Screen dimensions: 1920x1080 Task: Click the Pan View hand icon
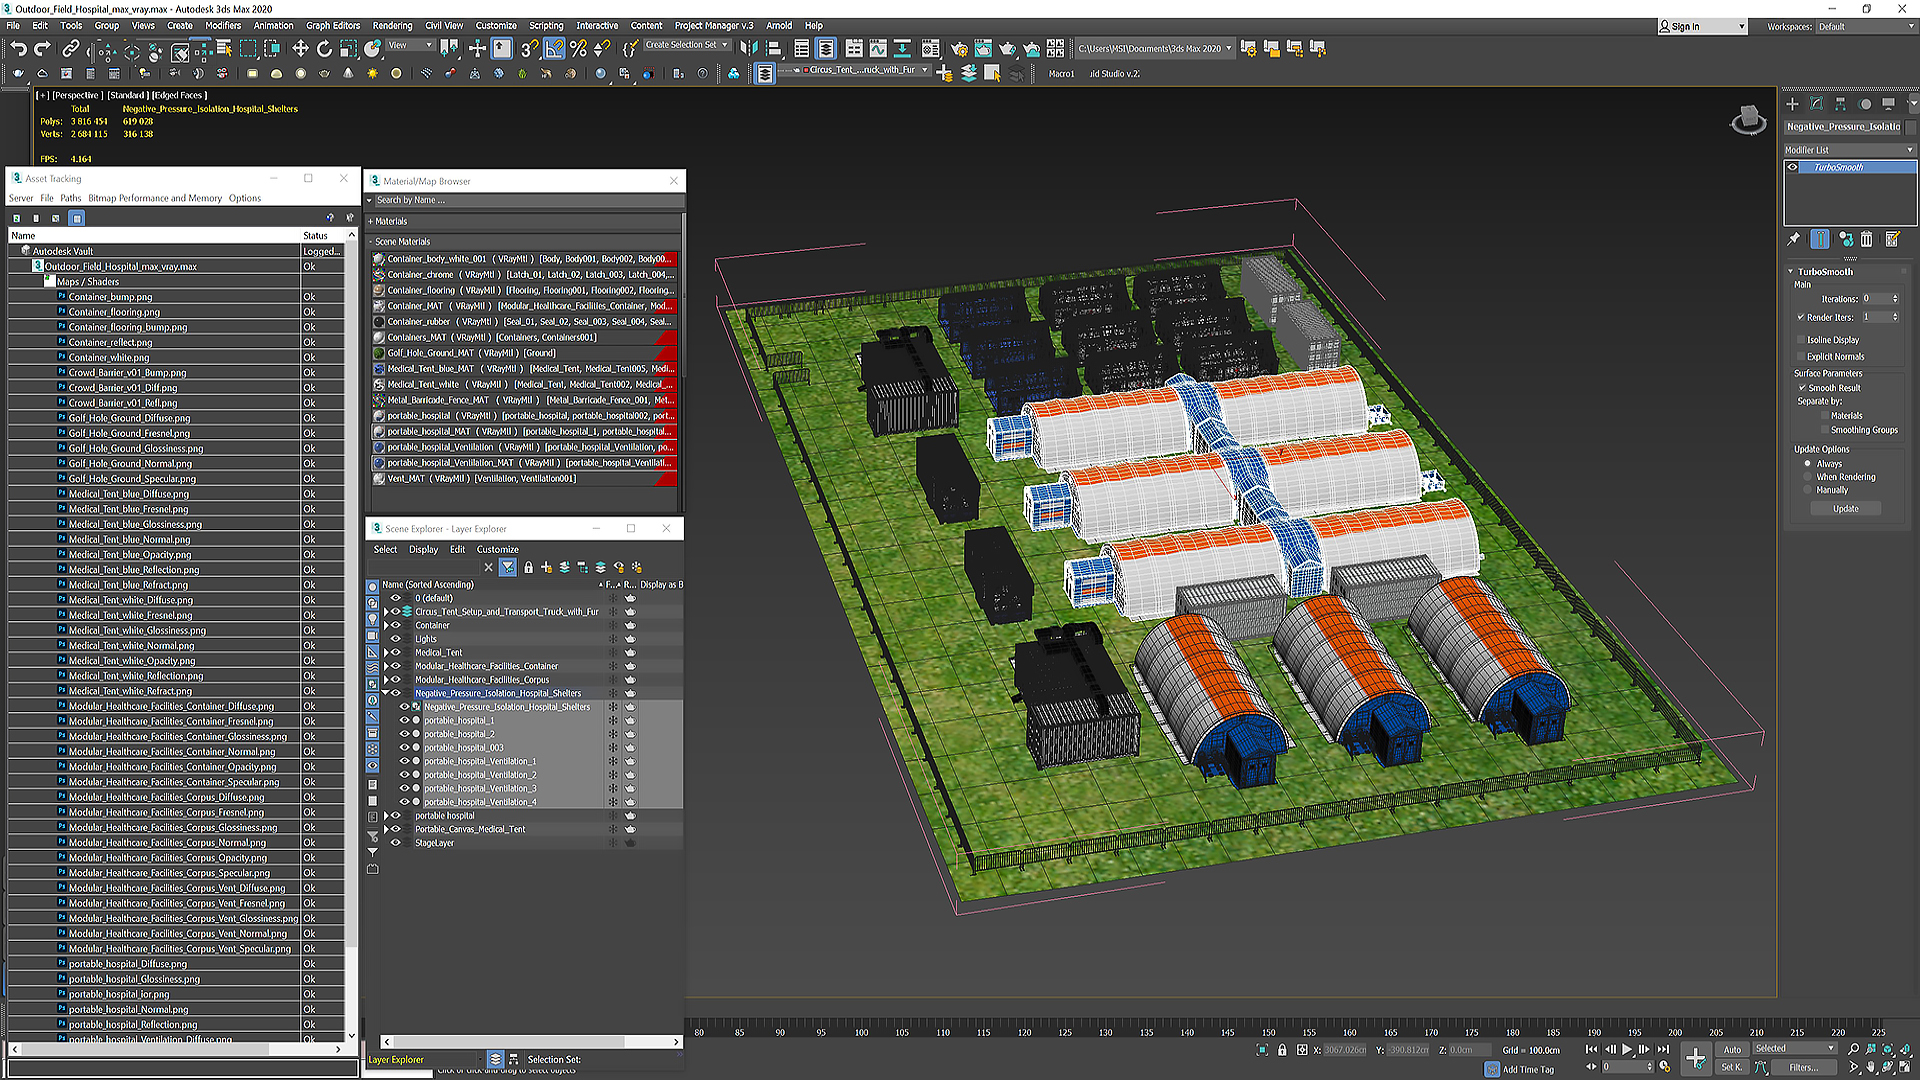pyautogui.click(x=1871, y=1067)
